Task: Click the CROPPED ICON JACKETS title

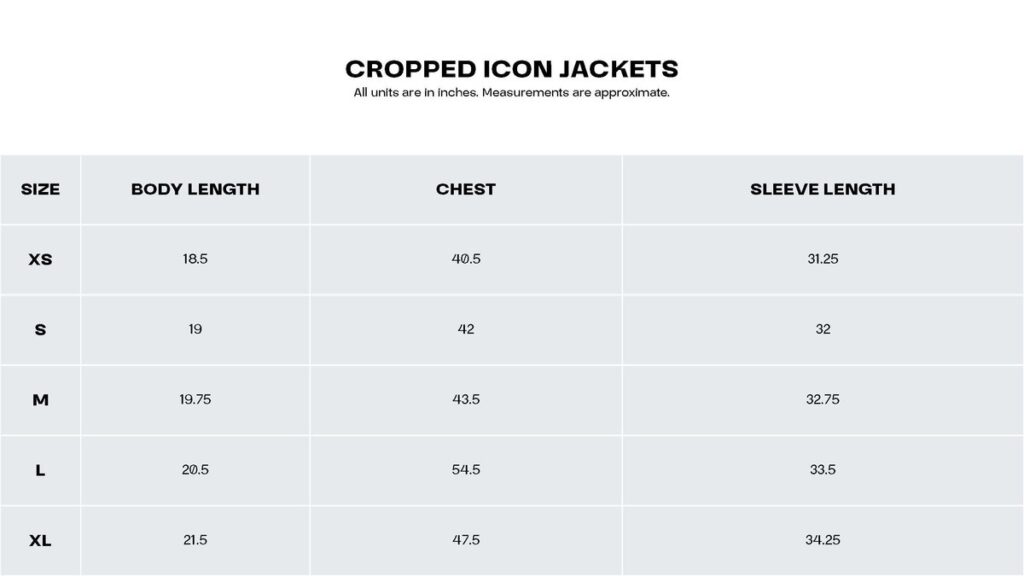Action: click(511, 69)
